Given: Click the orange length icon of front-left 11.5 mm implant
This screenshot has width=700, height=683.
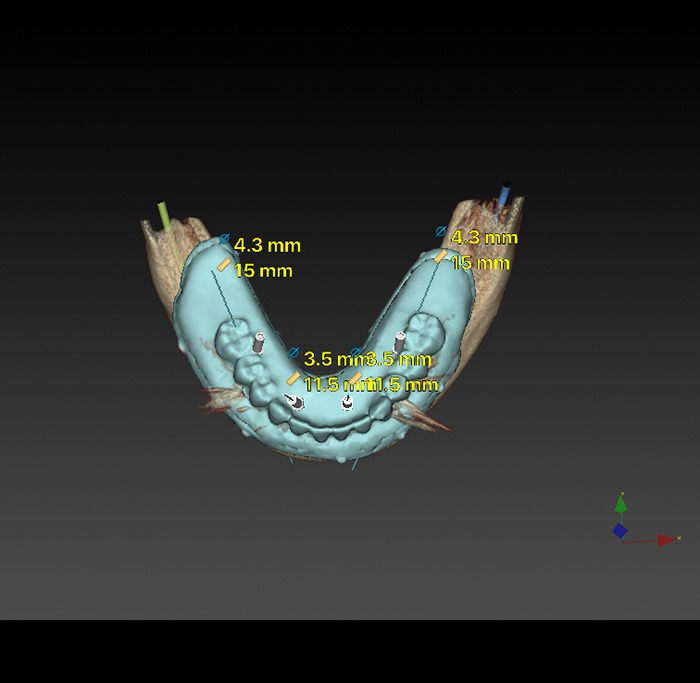Looking at the screenshot, I should point(293,378).
